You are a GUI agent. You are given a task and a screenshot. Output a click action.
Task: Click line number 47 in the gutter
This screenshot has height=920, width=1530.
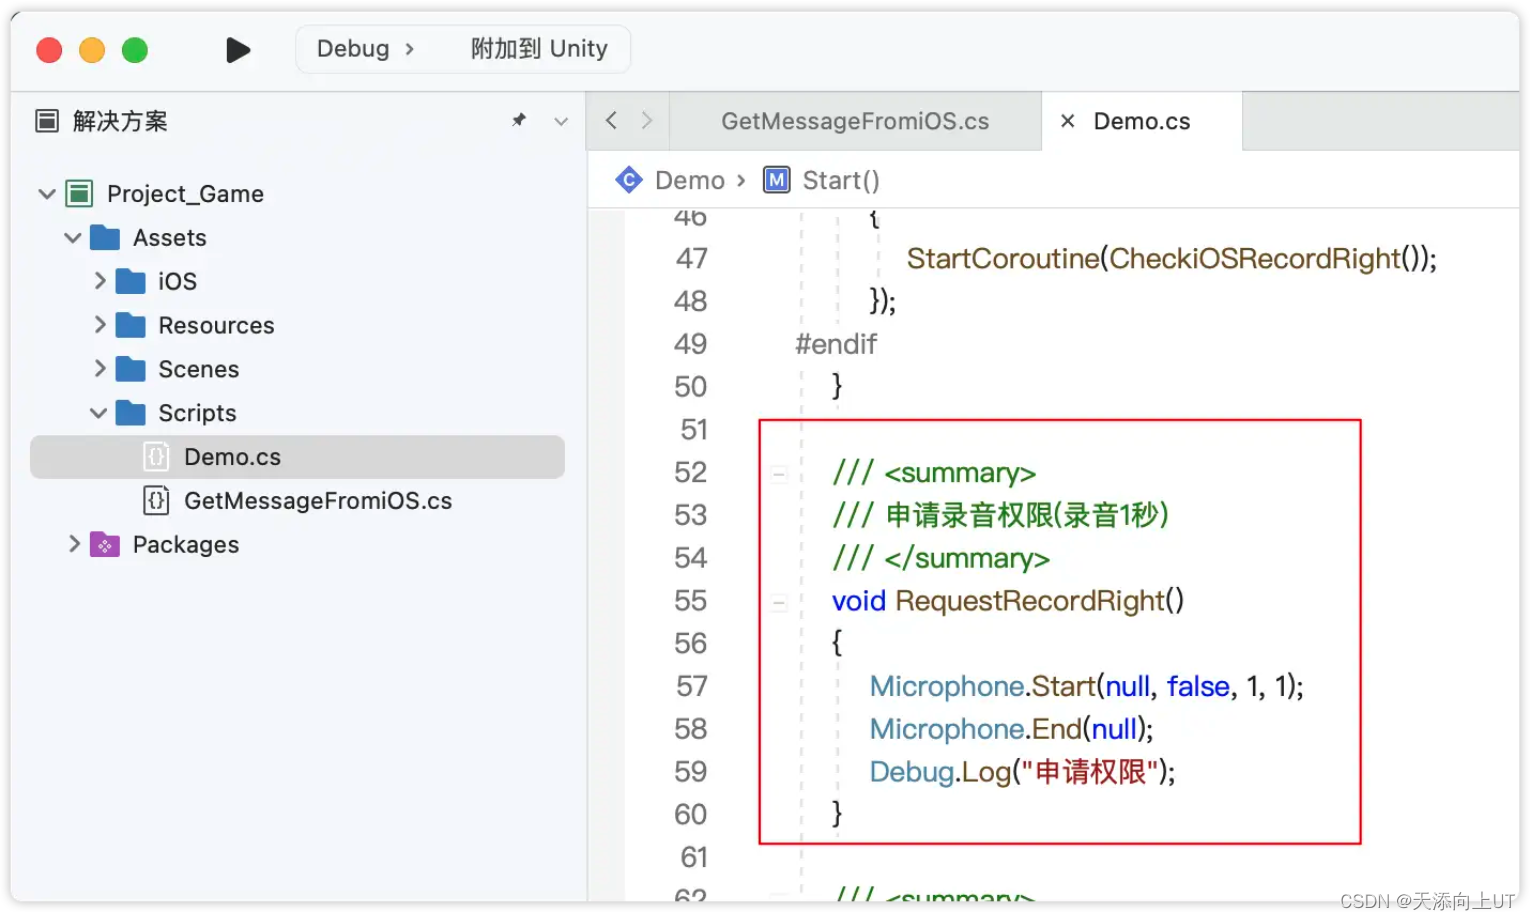pos(692,258)
